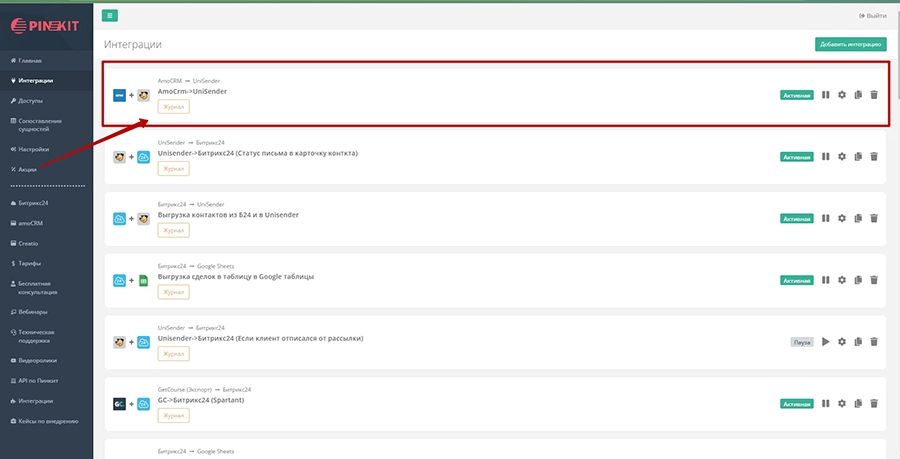The width and height of the screenshot is (900, 459).
Task: Resume the paused Unisender->Битрикс24 unsubscribe integration
Action: click(x=826, y=341)
